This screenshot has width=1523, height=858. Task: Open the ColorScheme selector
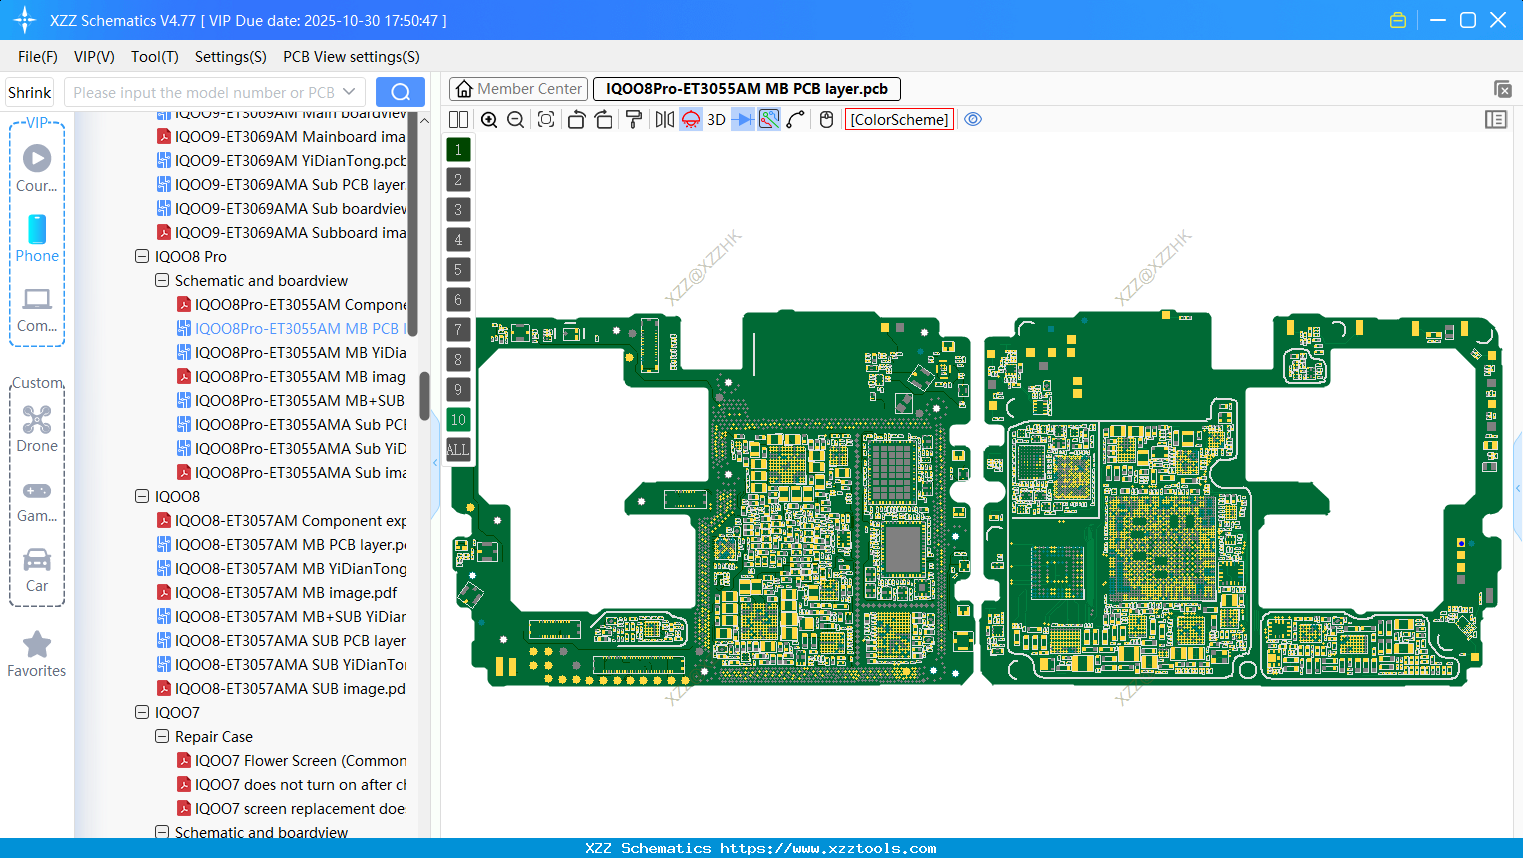(898, 119)
